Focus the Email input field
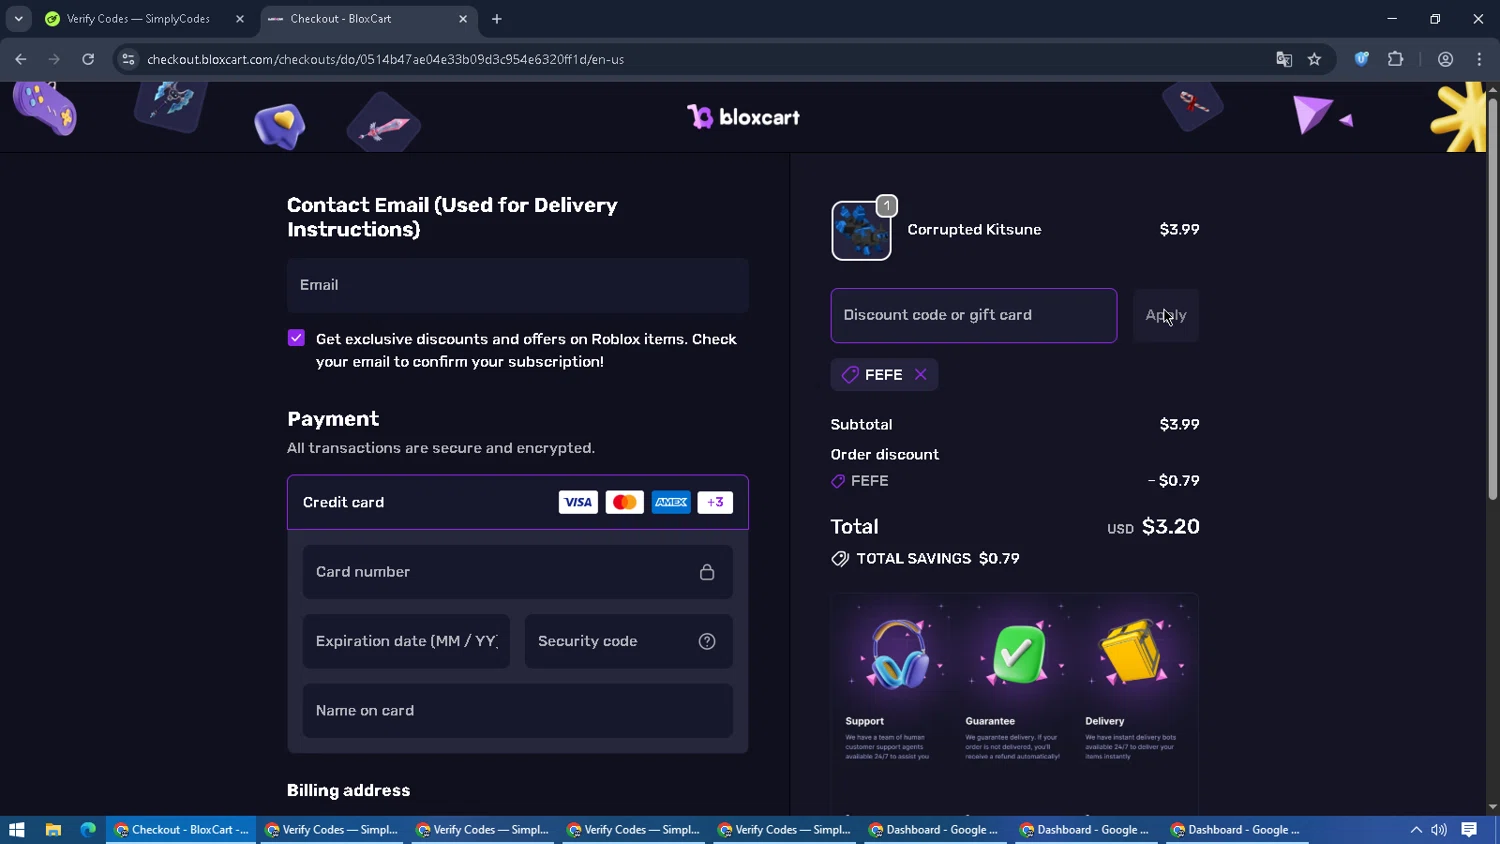1500x844 pixels. 518,285
